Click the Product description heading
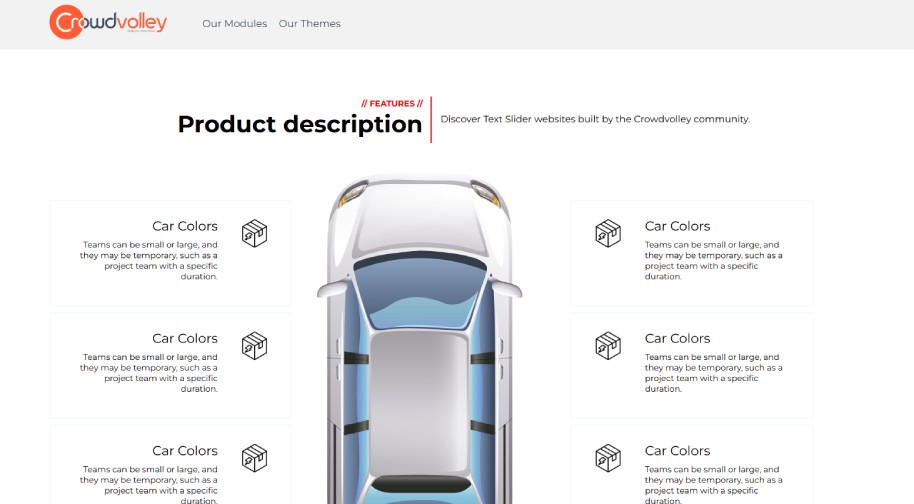914x504 pixels. coord(299,125)
